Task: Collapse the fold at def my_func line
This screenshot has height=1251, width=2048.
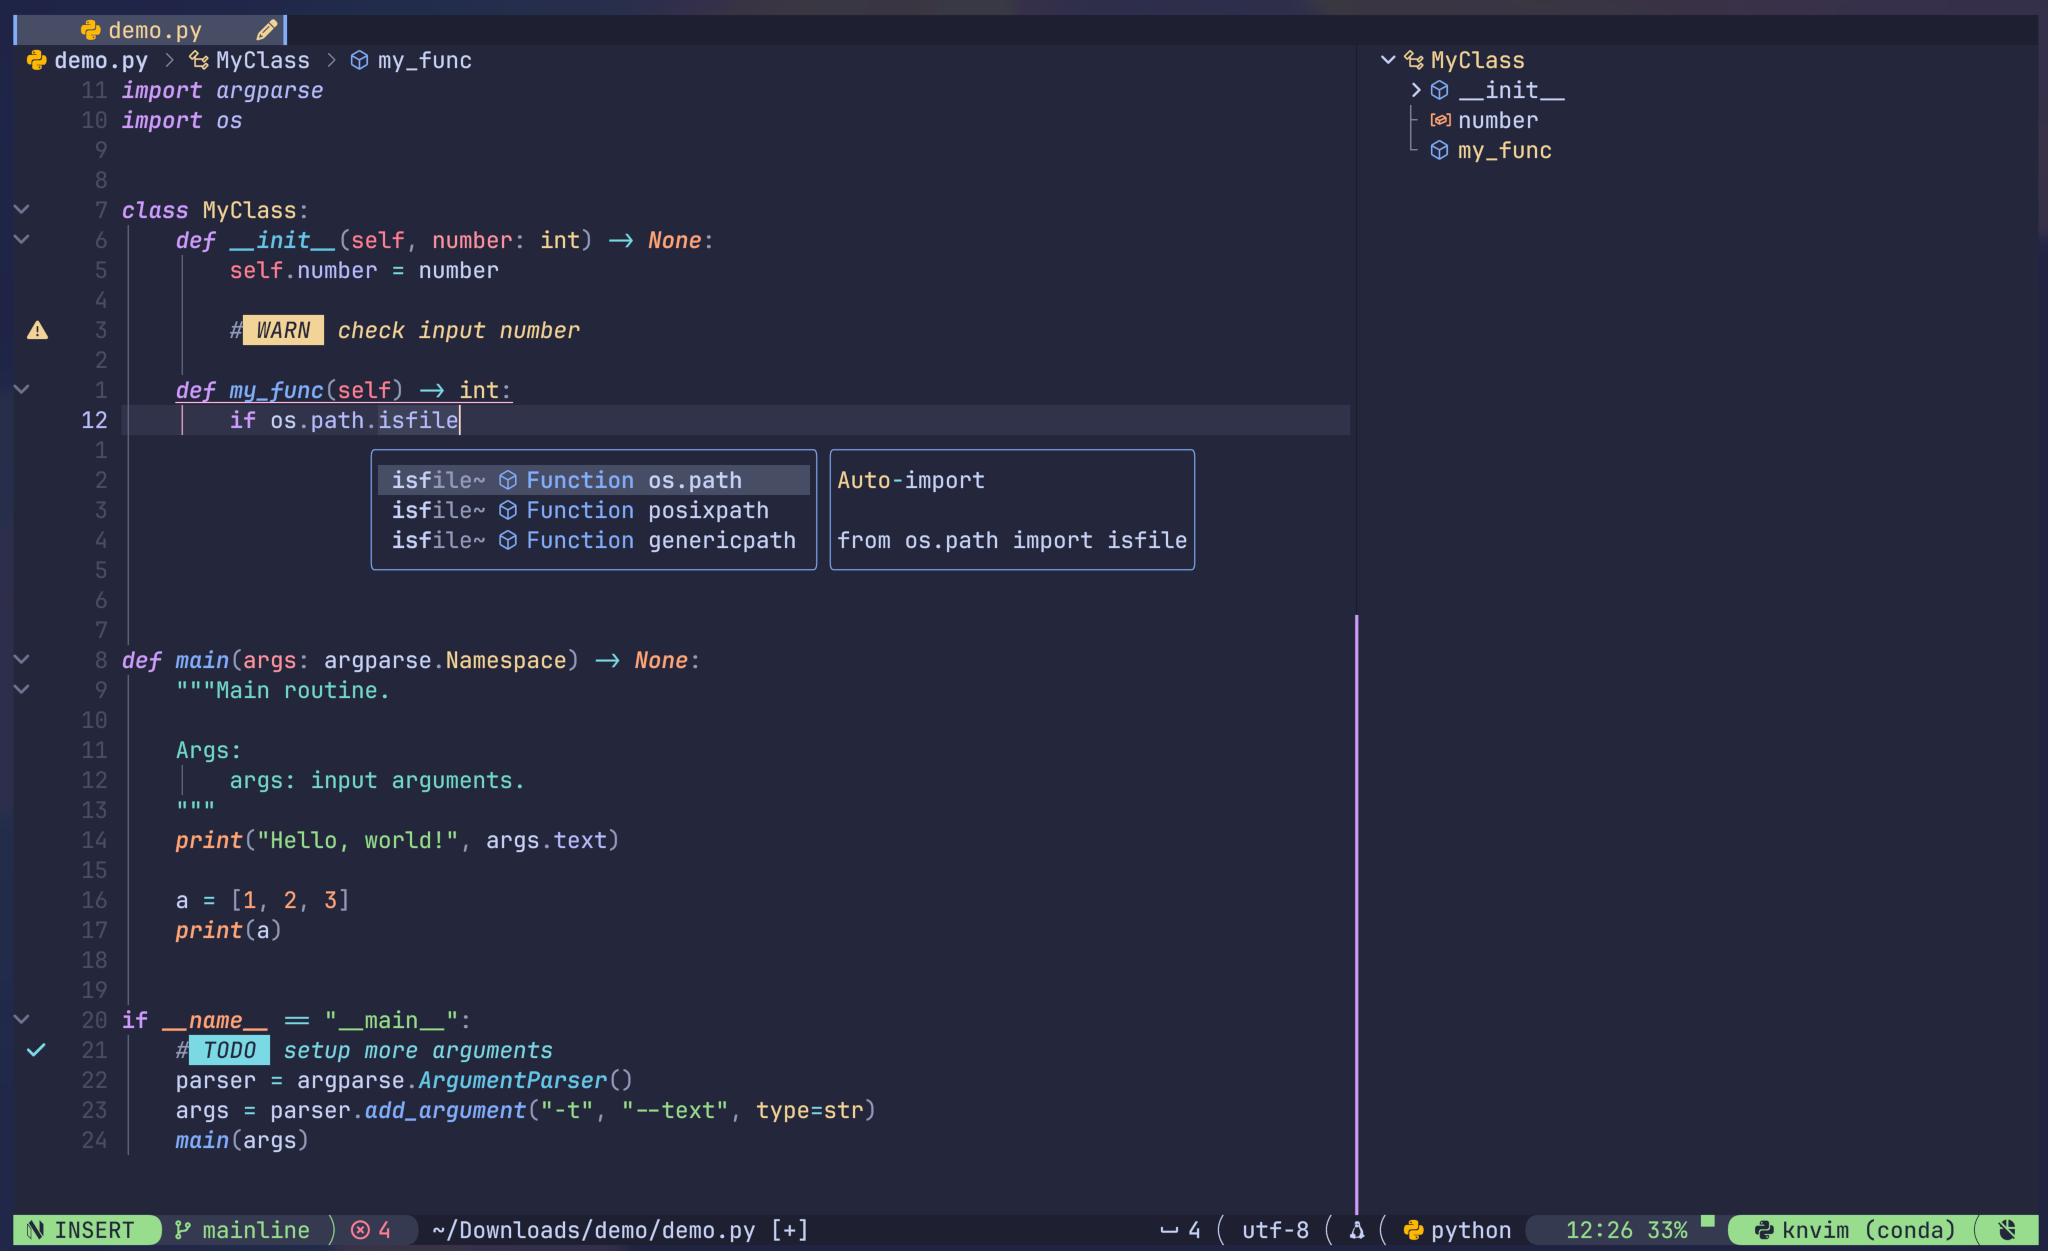Action: 21,390
